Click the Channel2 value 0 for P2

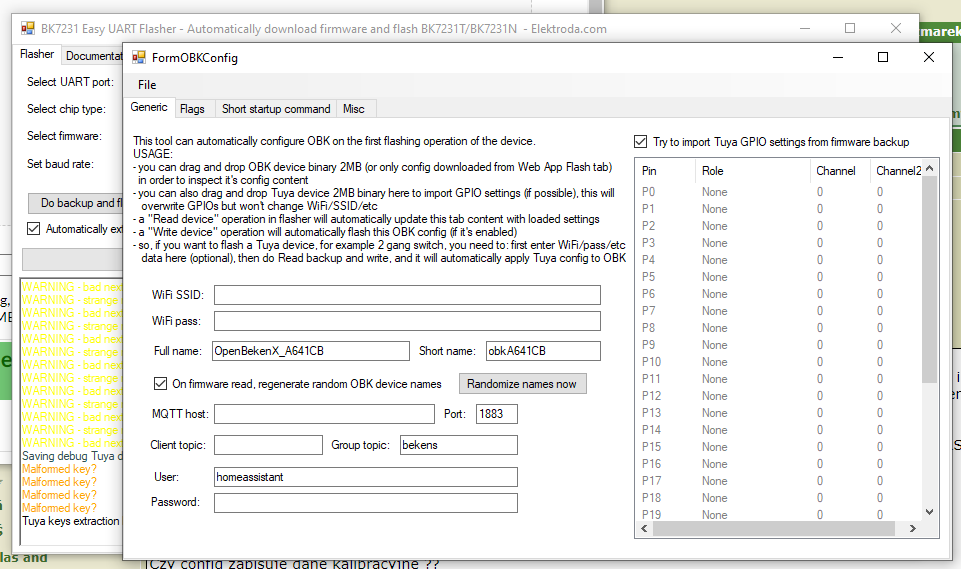coord(880,226)
